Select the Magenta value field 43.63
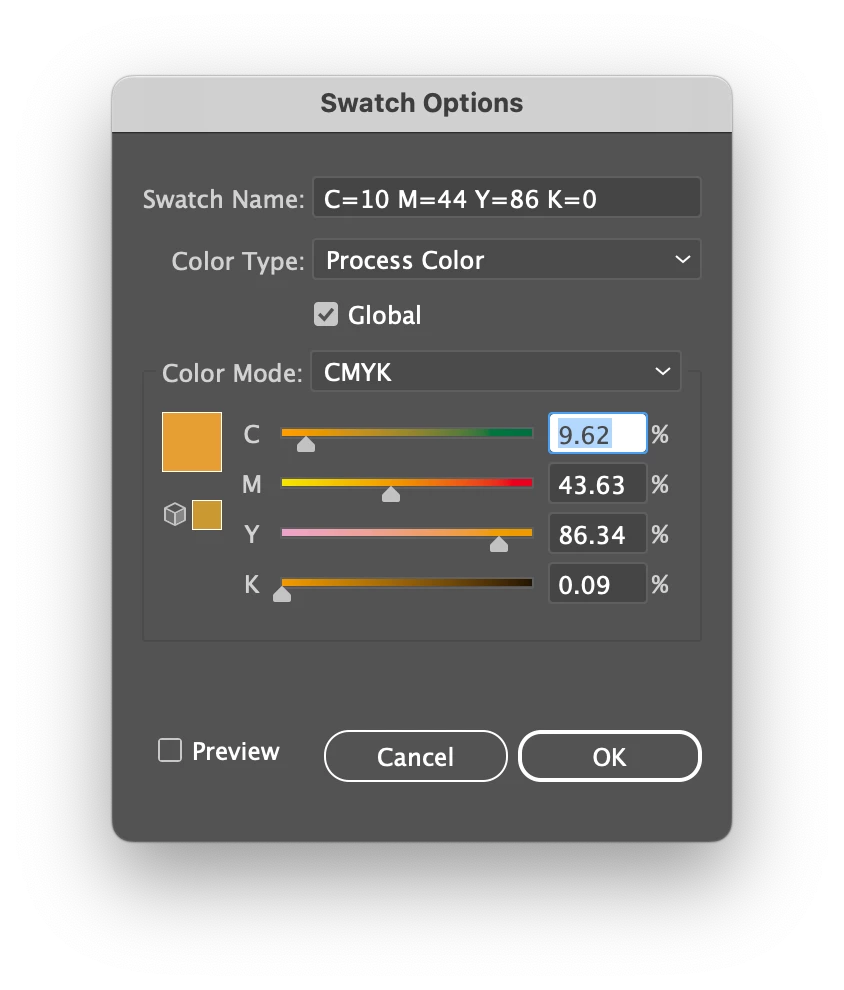Viewport: 844px width, 990px height. 597,485
